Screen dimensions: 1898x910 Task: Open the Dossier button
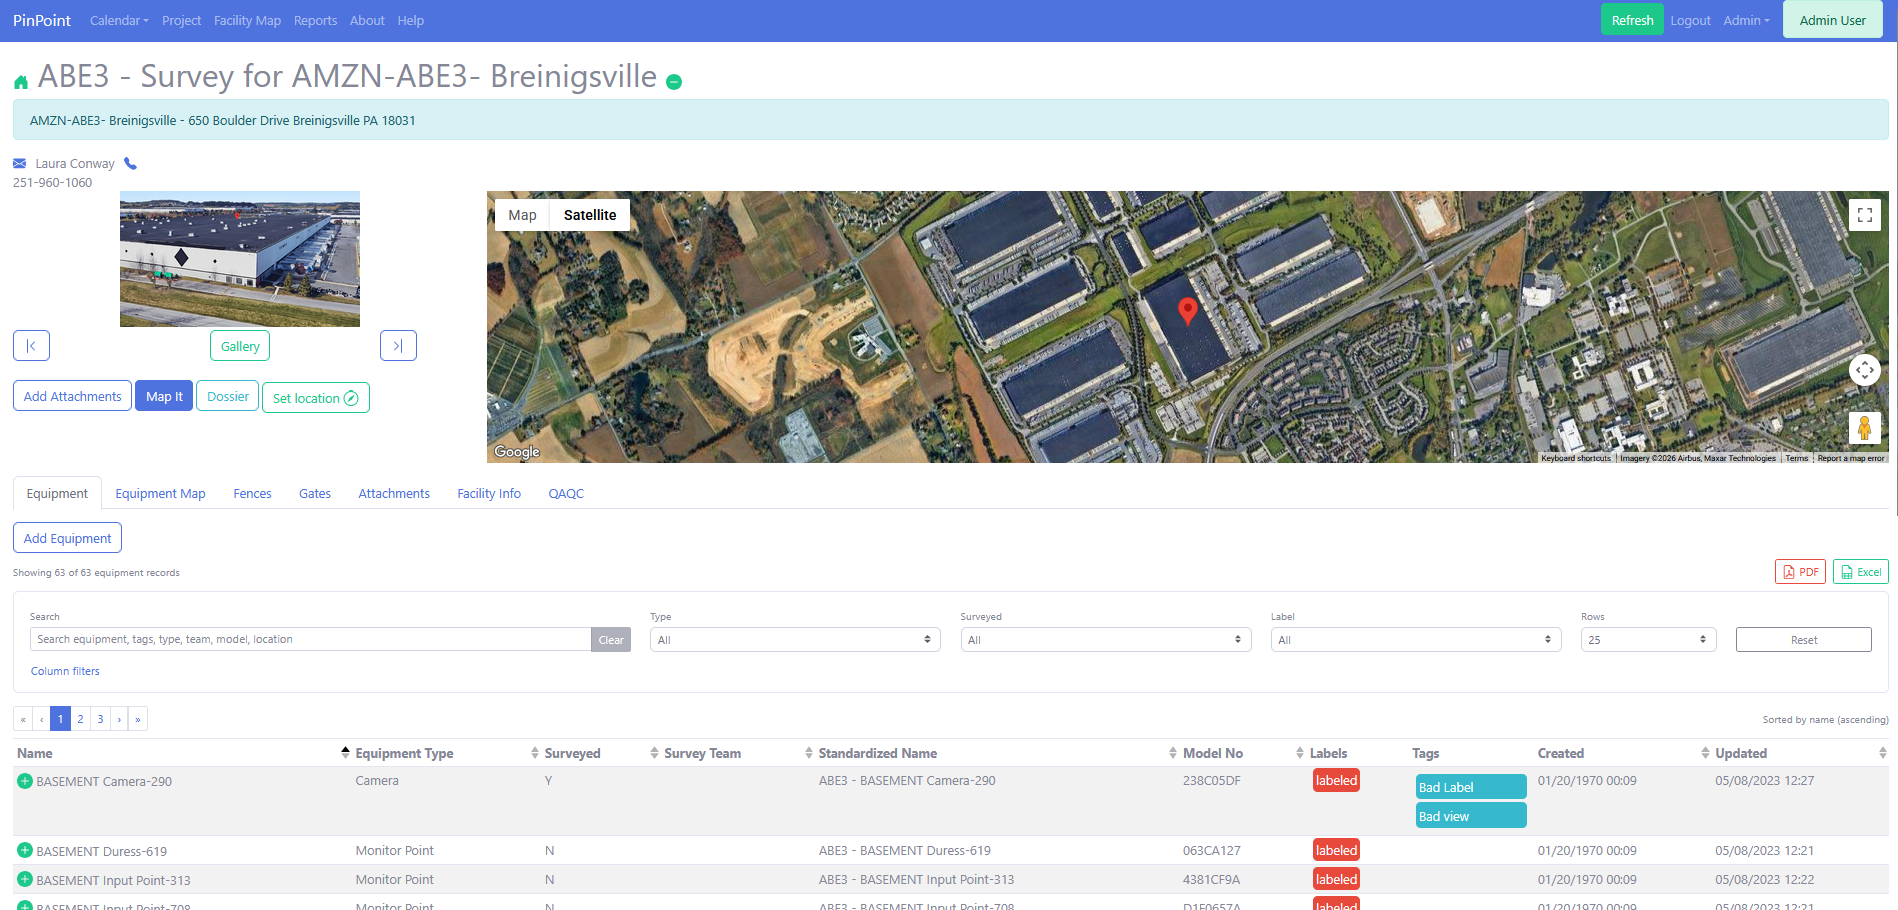coord(228,396)
